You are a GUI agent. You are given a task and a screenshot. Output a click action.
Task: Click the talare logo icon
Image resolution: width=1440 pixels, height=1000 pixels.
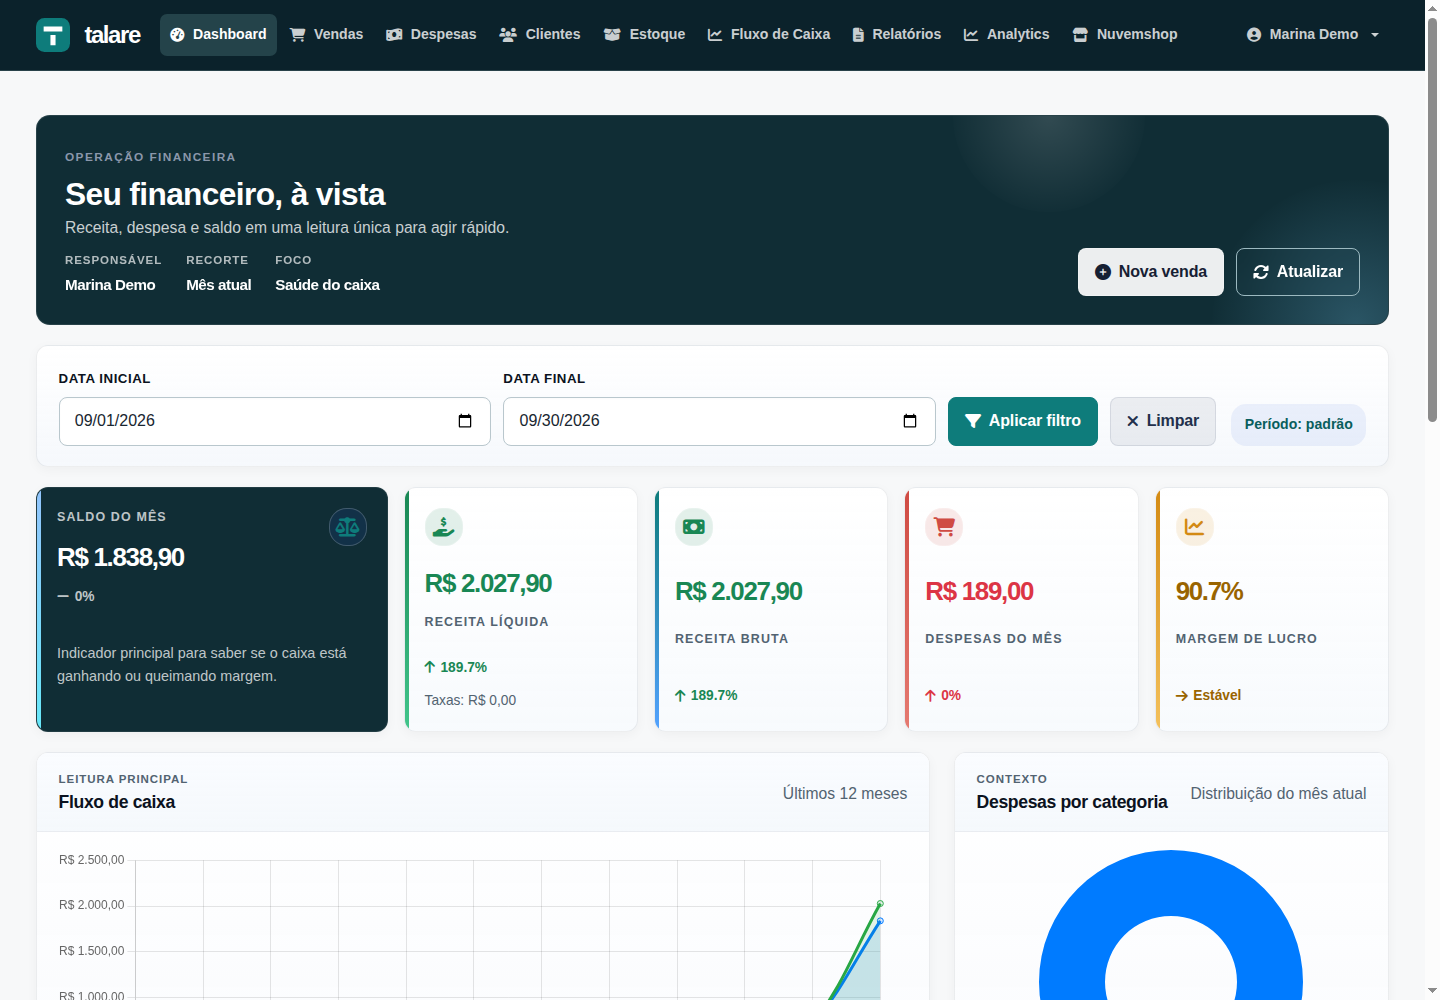tap(53, 35)
